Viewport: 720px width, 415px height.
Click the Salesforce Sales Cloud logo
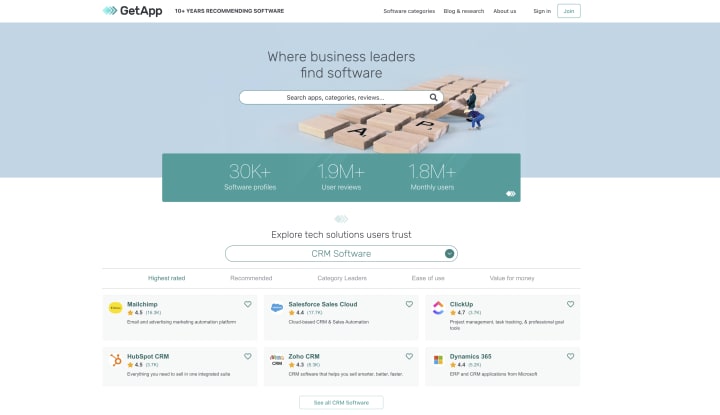[x=277, y=308]
